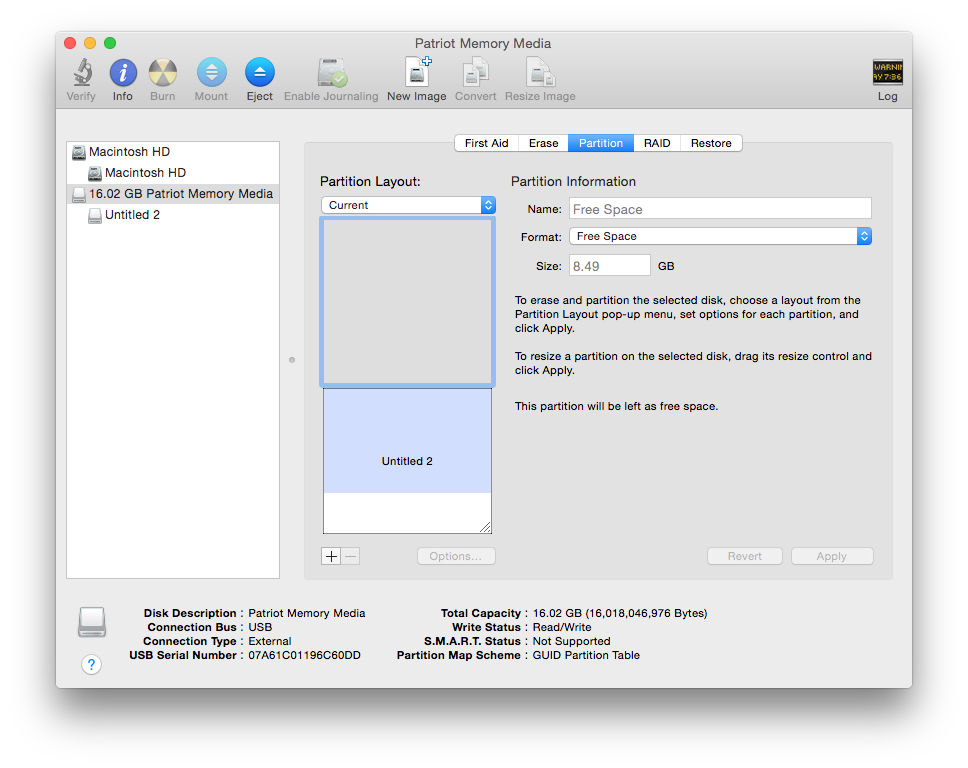The height and width of the screenshot is (768, 968).
Task: Click the Mount toolbar icon
Action: [211, 73]
